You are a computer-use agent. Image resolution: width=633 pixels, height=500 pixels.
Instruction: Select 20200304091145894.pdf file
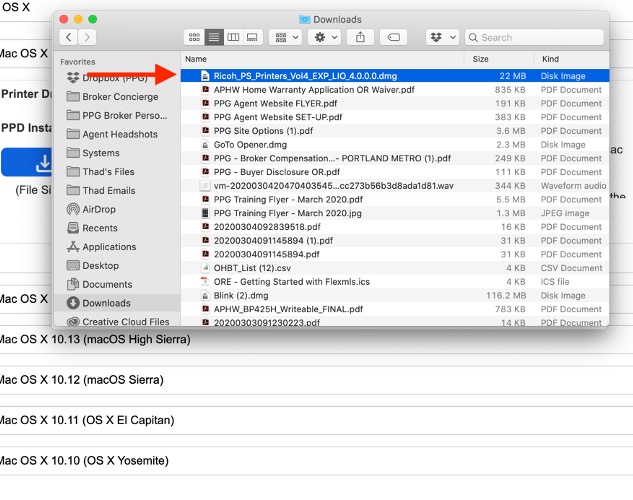click(395, 254)
